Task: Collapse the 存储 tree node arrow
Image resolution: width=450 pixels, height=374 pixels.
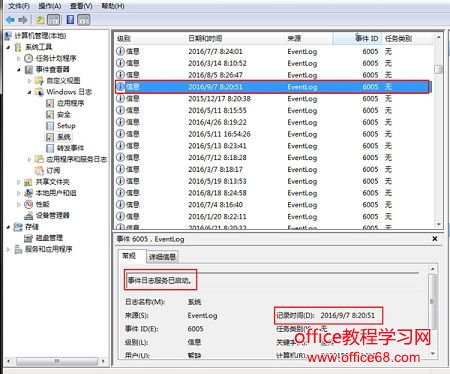Action: tap(8, 227)
